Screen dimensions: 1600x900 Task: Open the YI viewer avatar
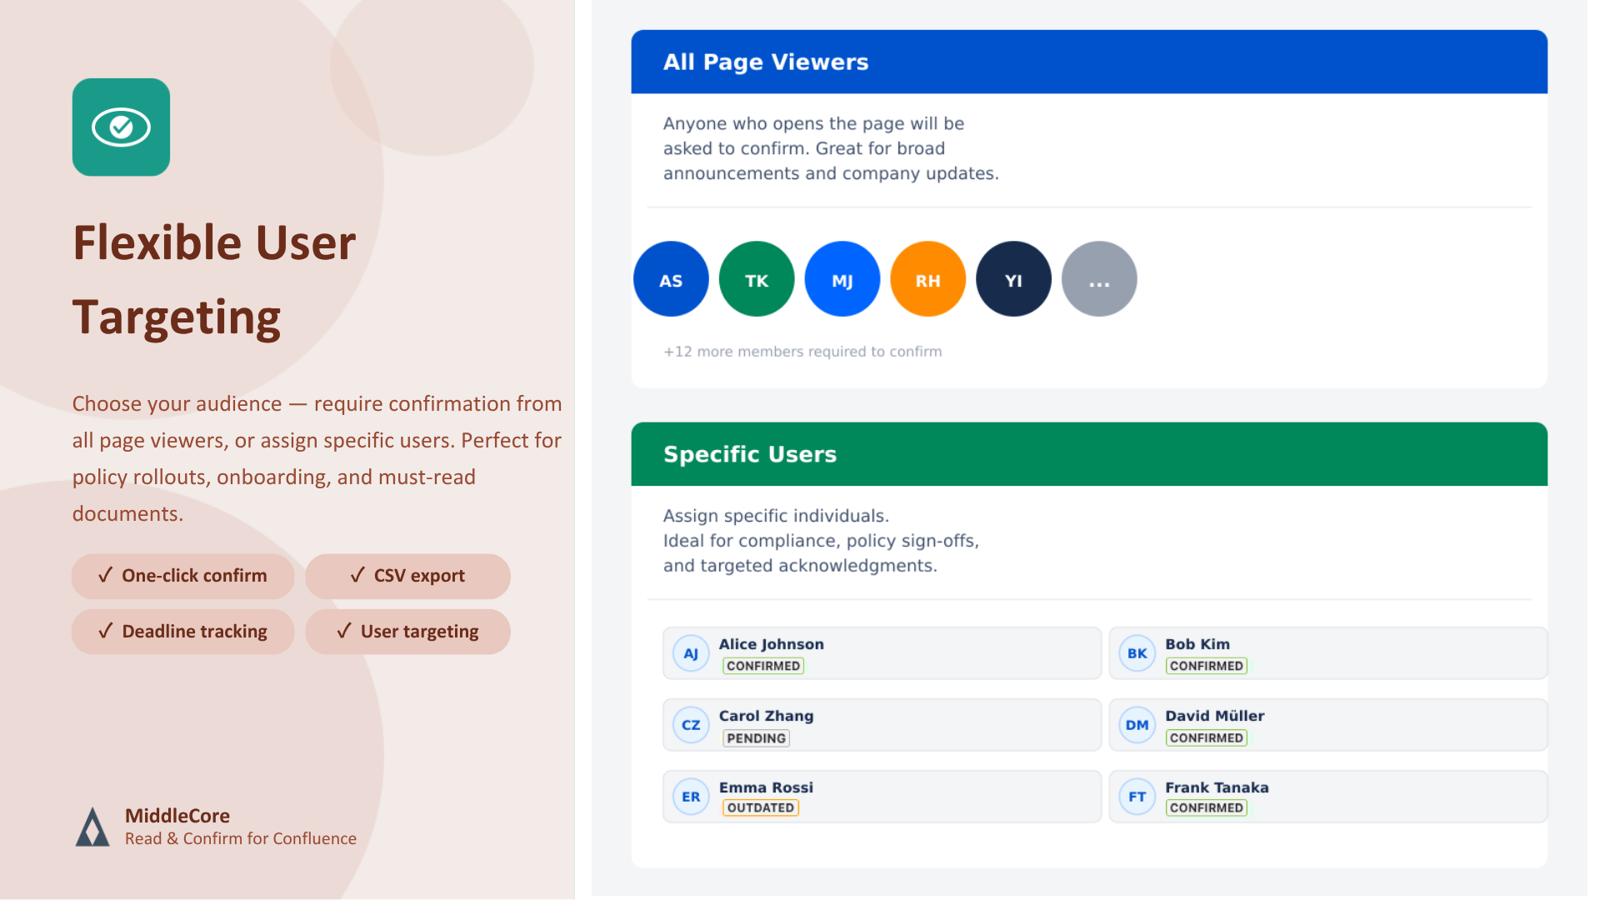[1013, 279]
